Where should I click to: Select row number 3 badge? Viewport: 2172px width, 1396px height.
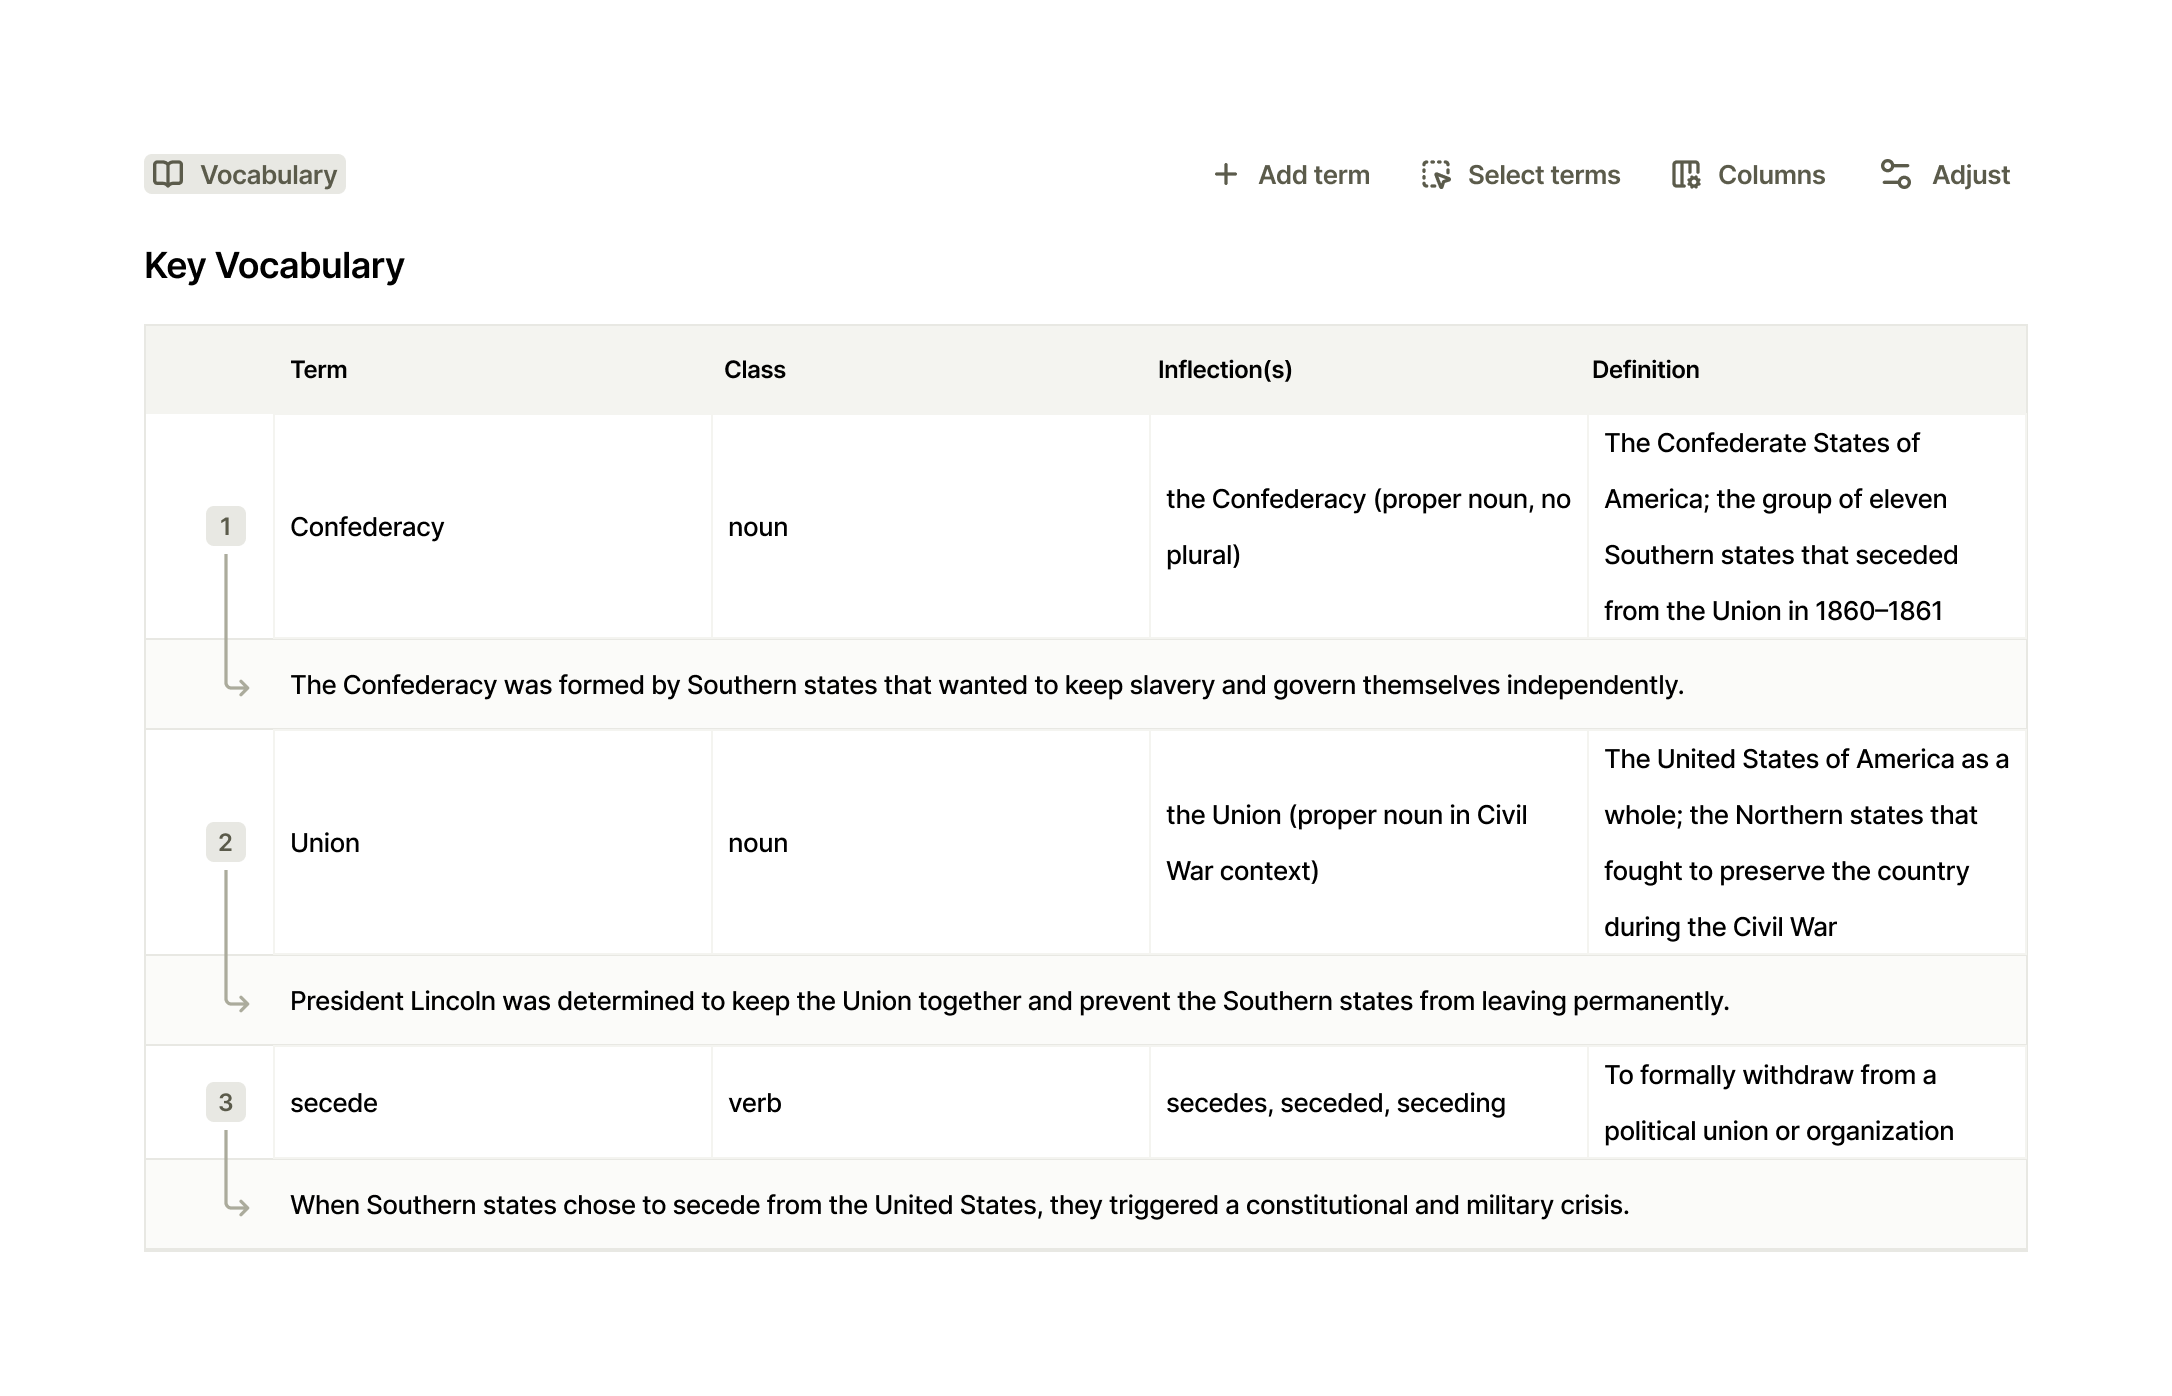[x=226, y=1102]
